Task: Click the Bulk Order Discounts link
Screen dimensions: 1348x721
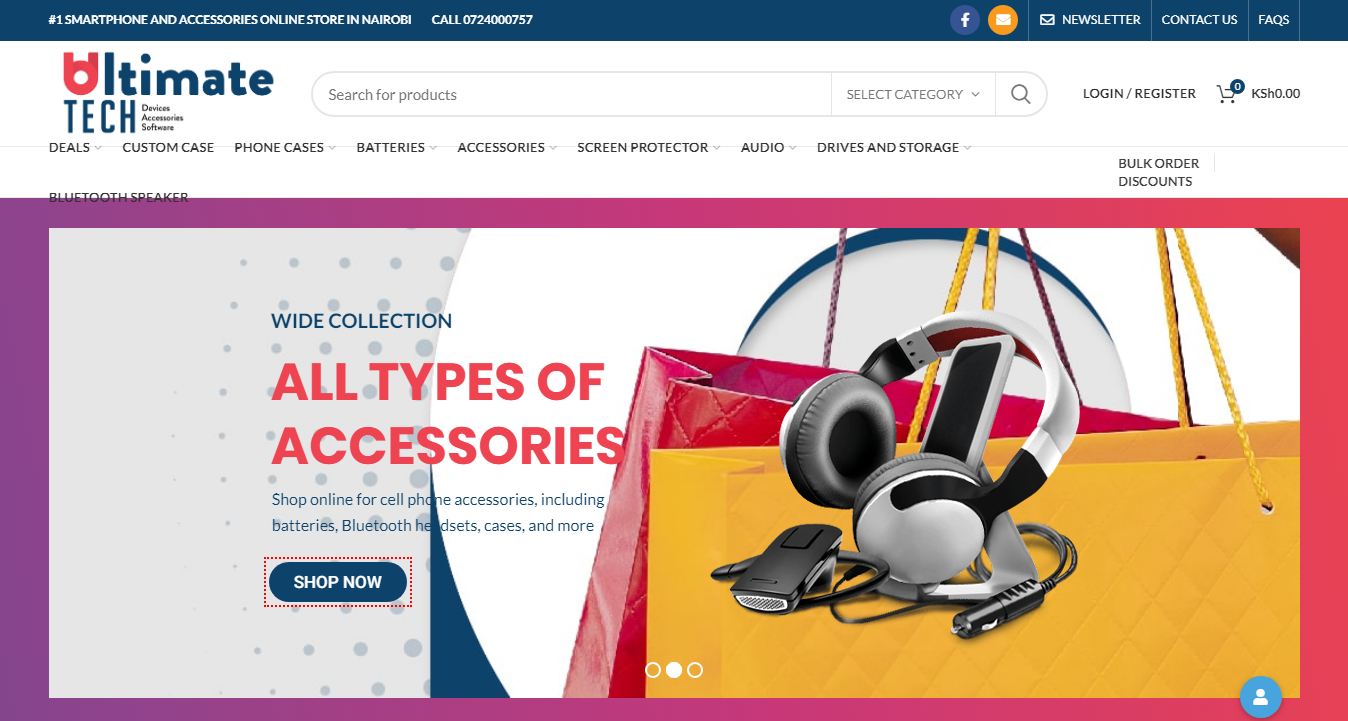Action: (1158, 172)
